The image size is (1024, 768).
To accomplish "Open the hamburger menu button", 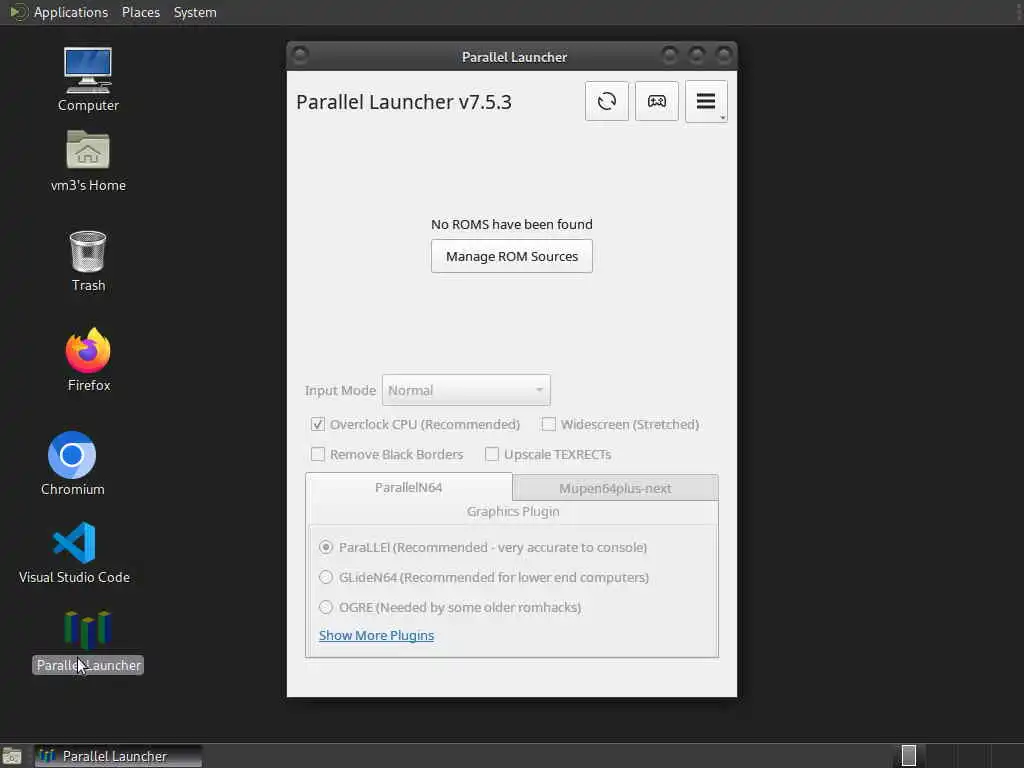I will pos(706,101).
